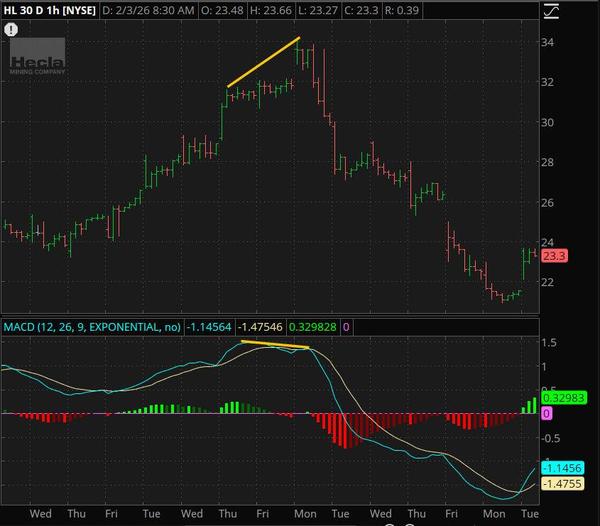Screen dimensions: 600x526
Task: Click the red 23.3 price bubble
Action: tap(555, 256)
